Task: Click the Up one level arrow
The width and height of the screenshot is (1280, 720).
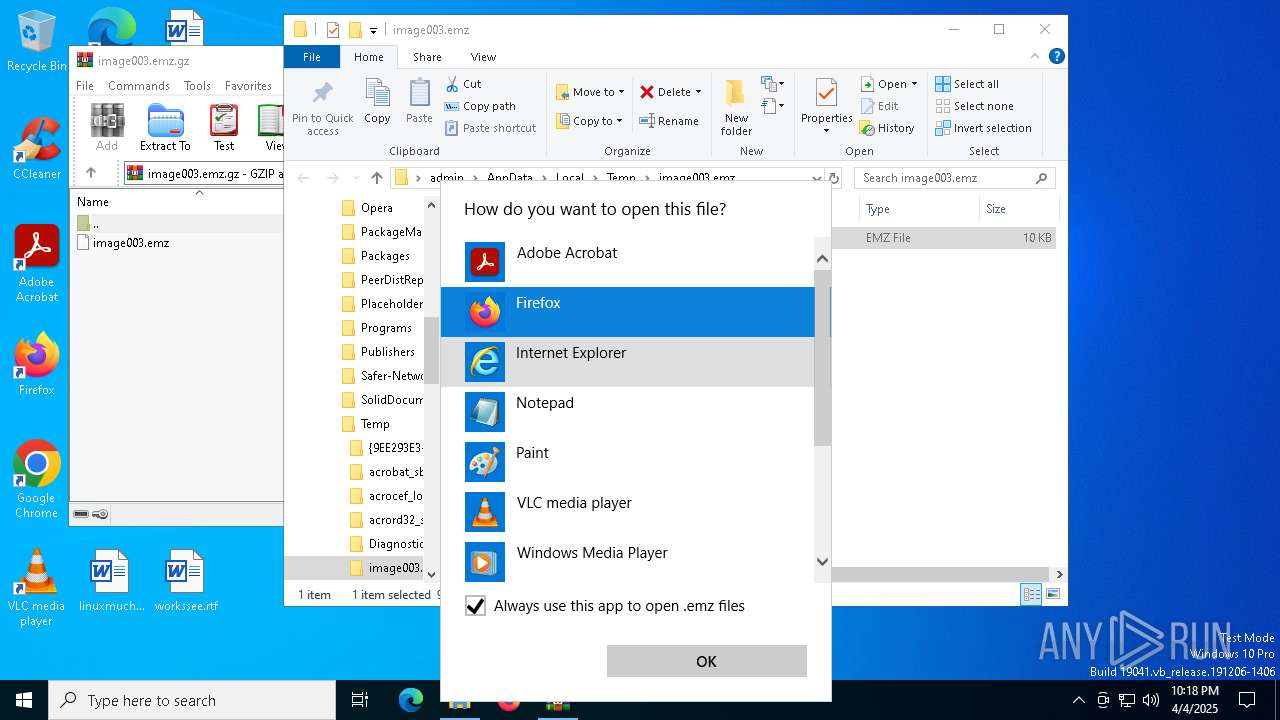Action: [x=376, y=178]
